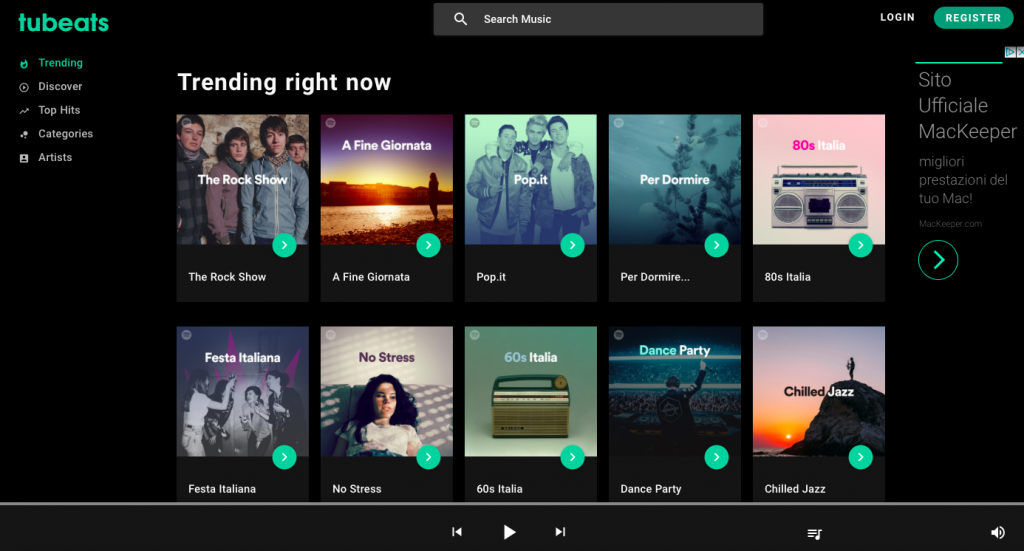This screenshot has height=551, width=1024.
Task: Go to Trending in the sidebar
Action: (60, 63)
